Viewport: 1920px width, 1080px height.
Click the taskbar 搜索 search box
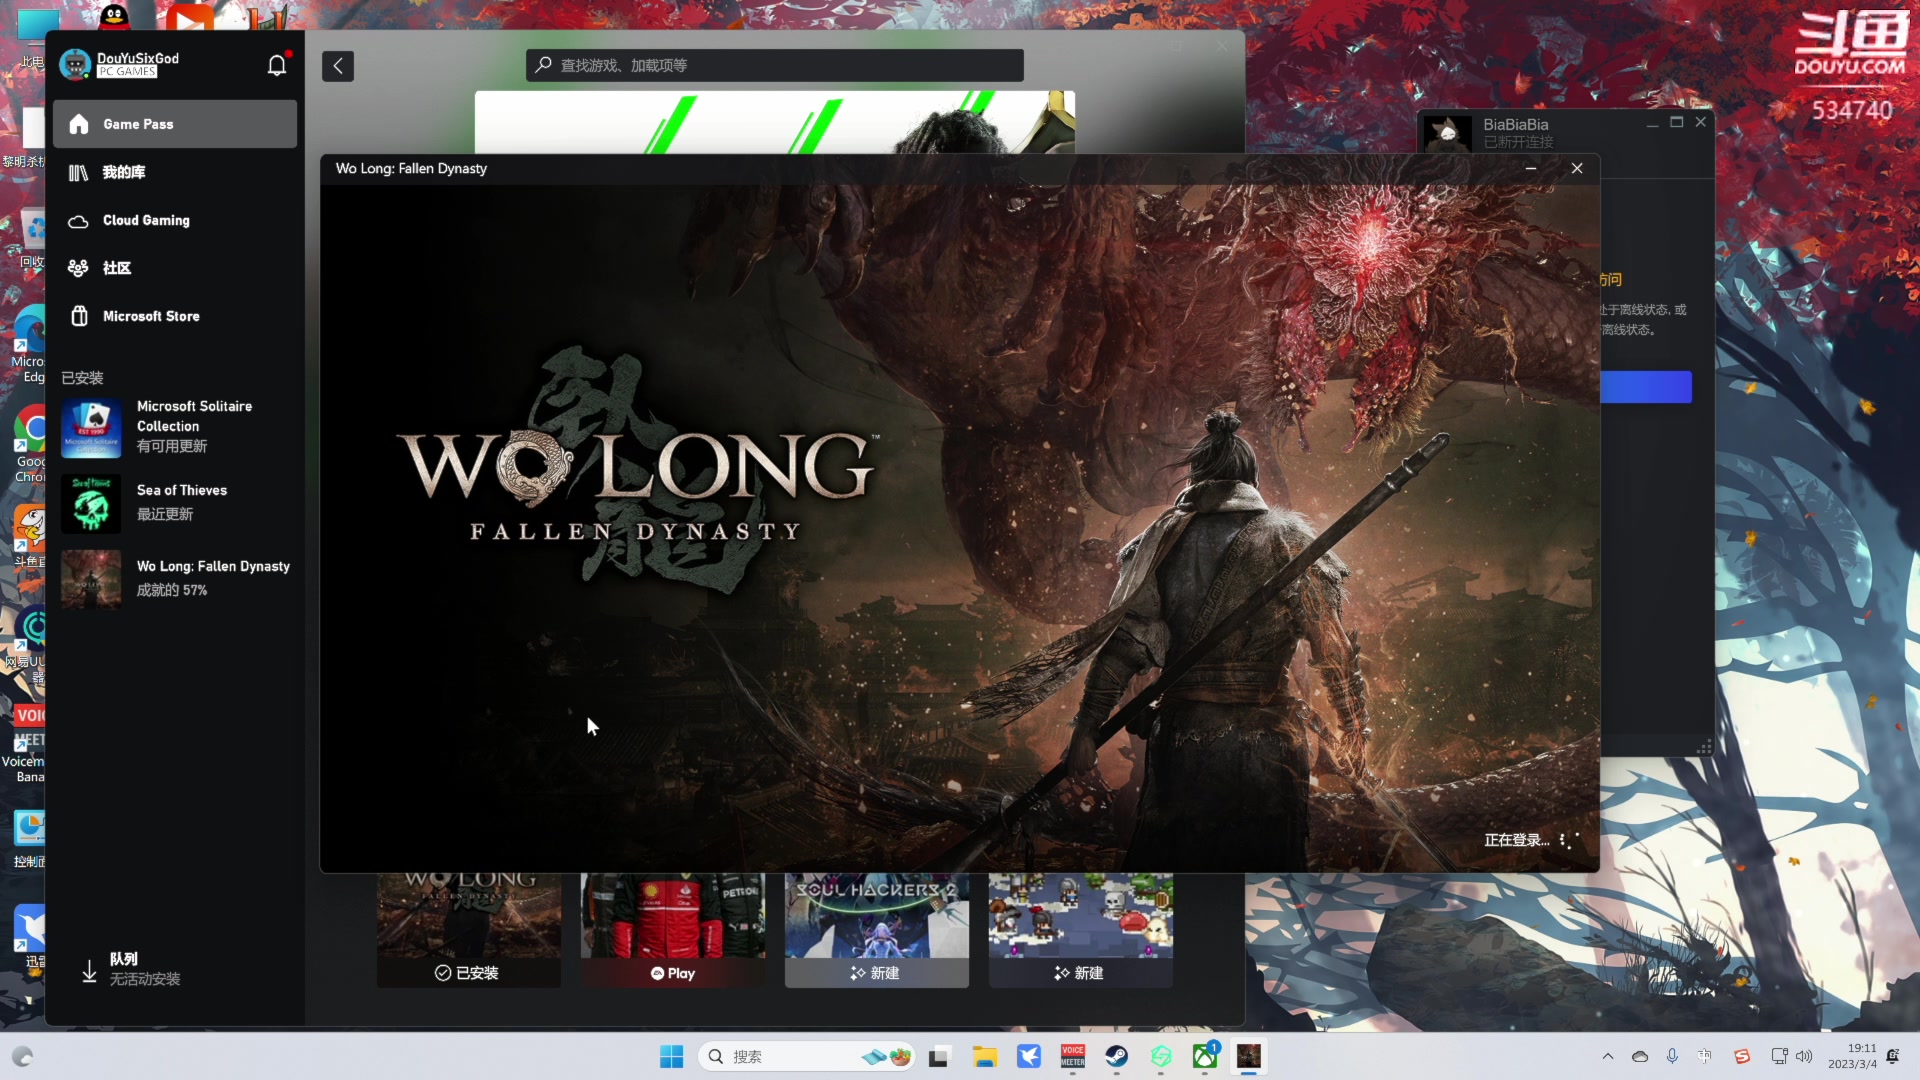pos(806,1056)
